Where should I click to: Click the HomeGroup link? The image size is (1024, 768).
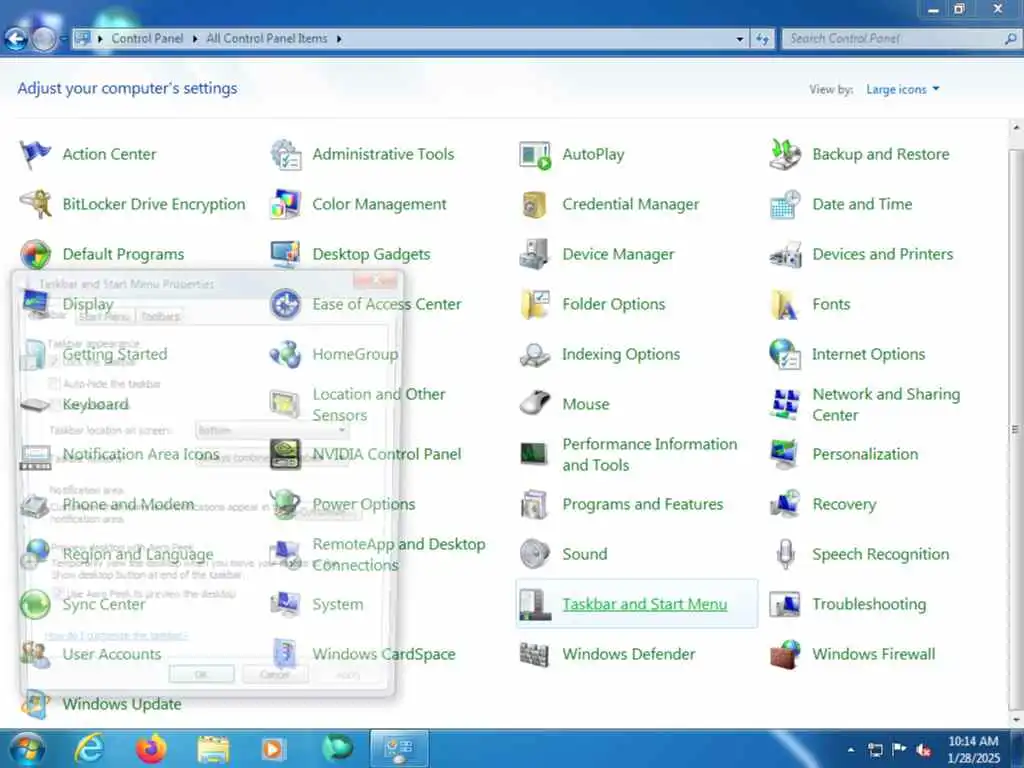[355, 354]
